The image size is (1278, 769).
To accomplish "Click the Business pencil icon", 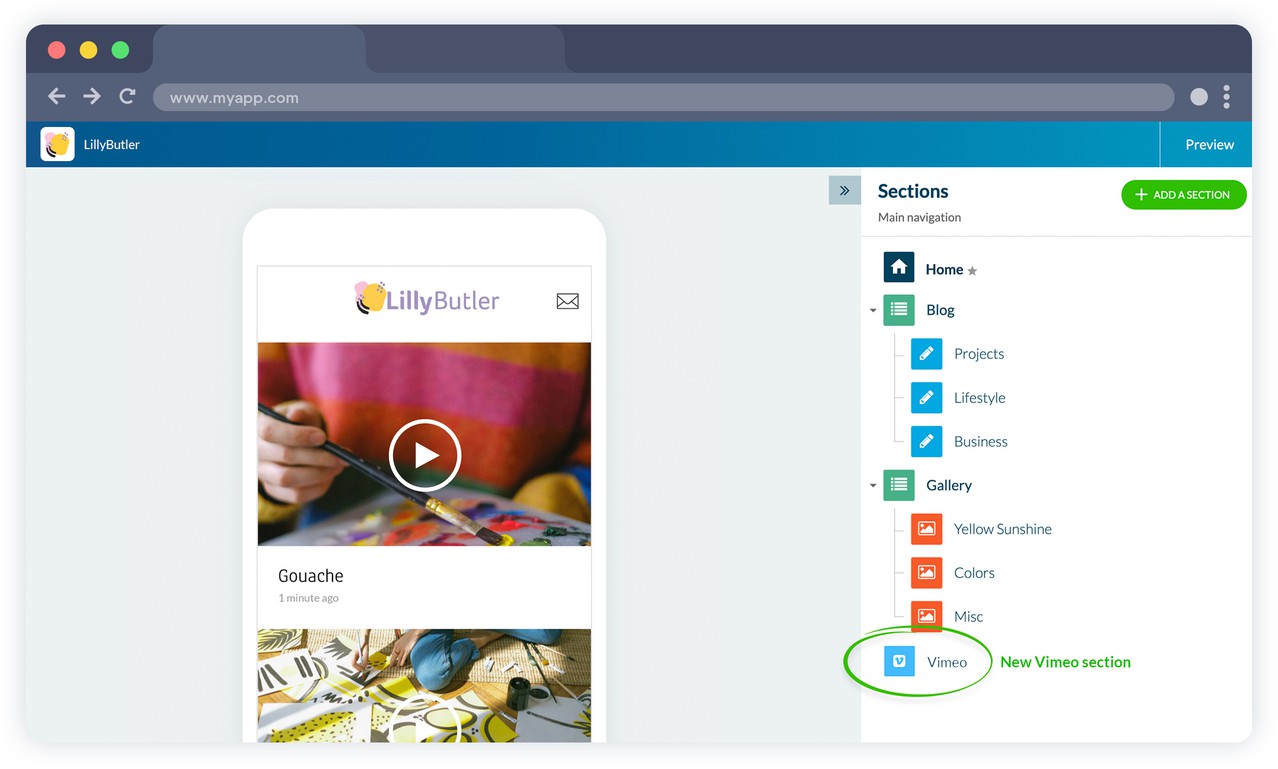I will 927,441.
